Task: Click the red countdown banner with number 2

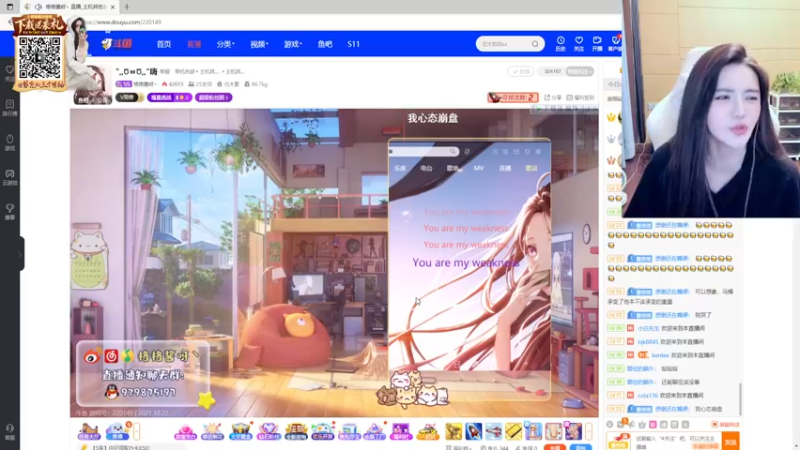Action: 513,97
